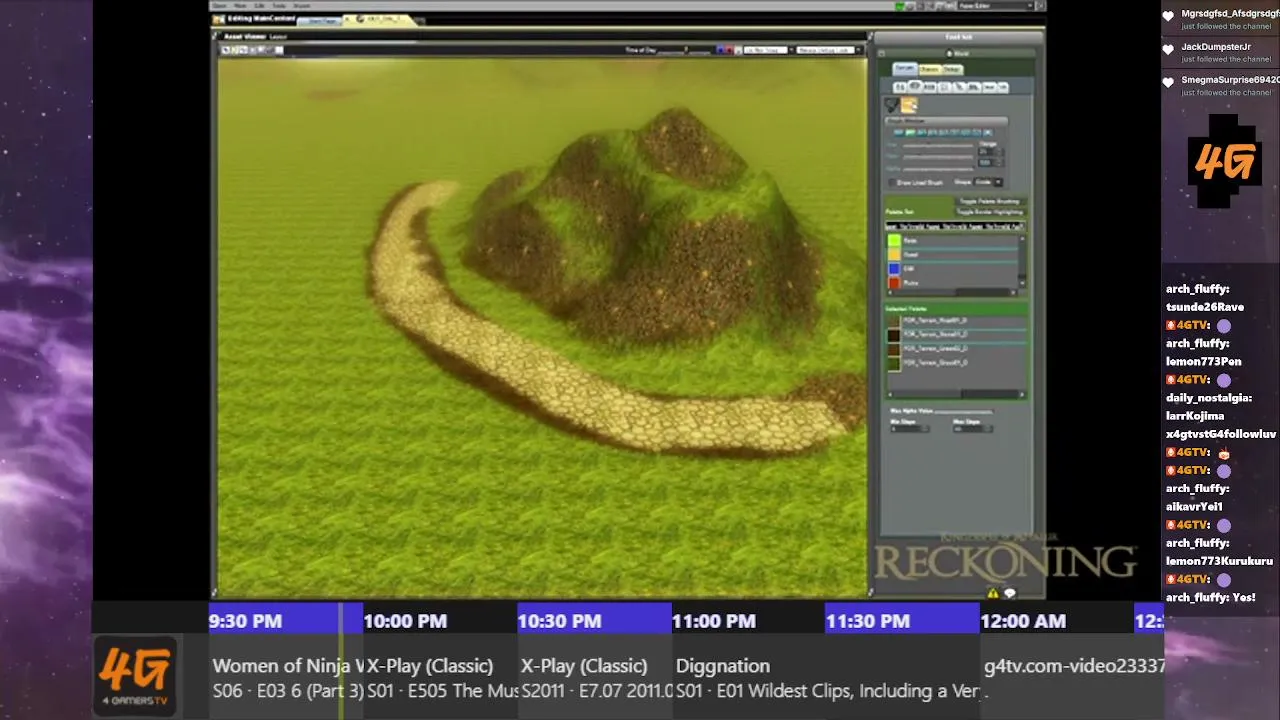Select the red palette color swatch

click(894, 283)
